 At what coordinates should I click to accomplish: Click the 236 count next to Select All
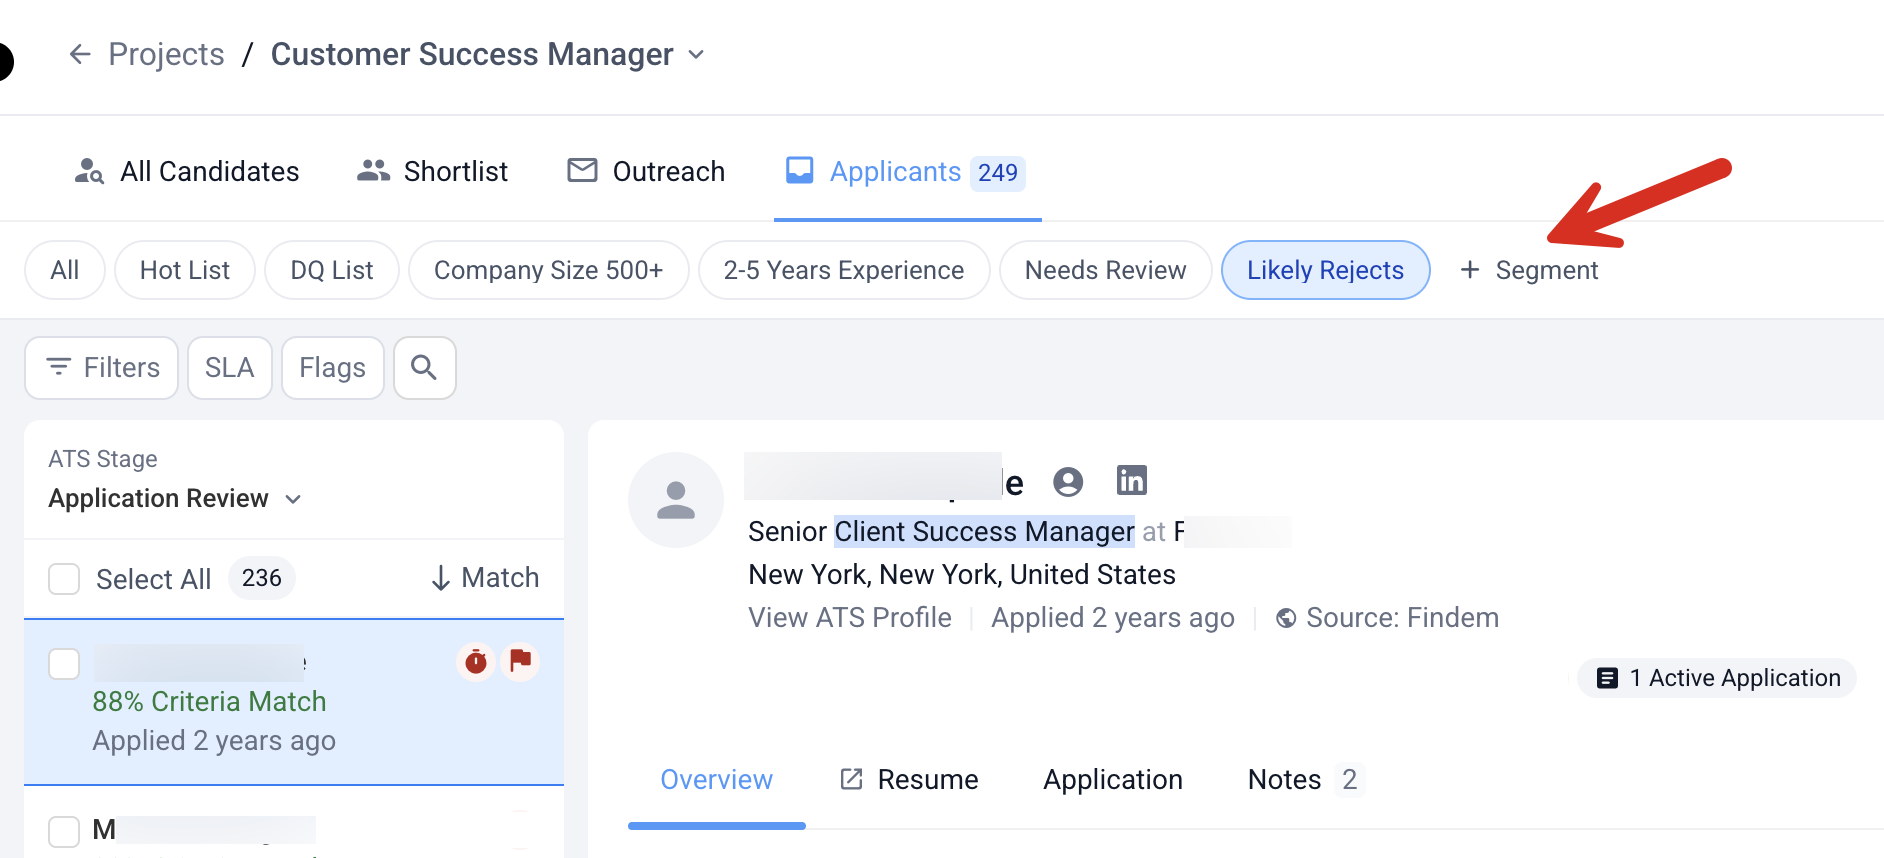point(262,578)
